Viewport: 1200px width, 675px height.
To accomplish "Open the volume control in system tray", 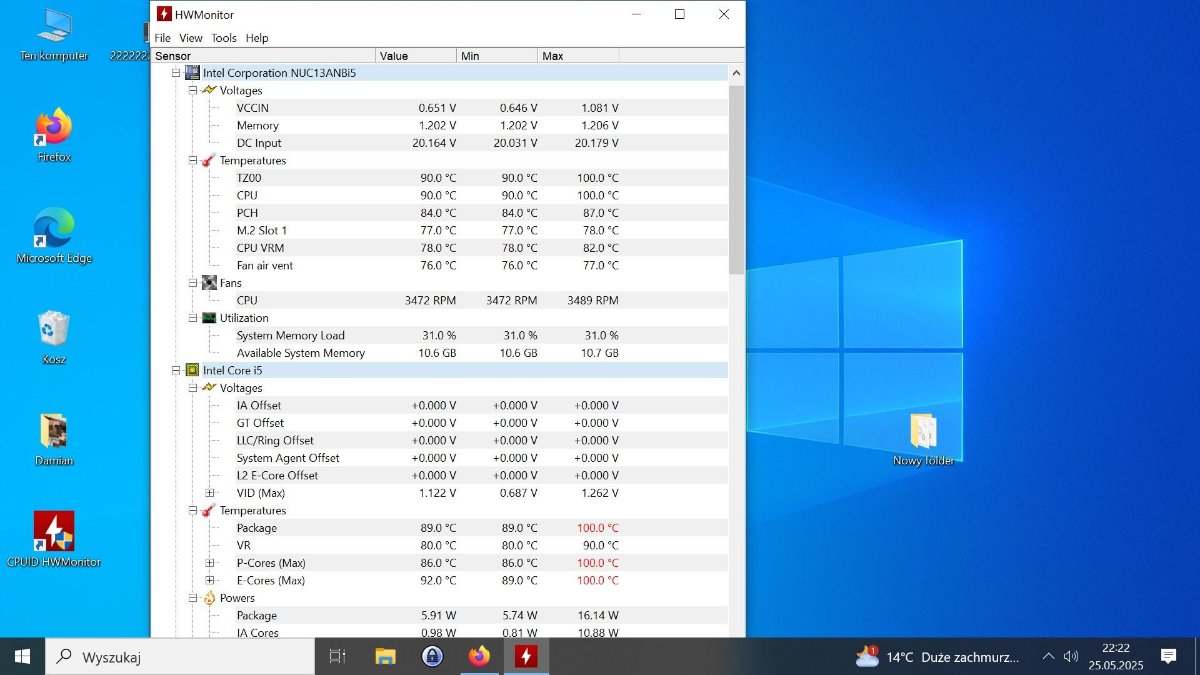I will pyautogui.click(x=1071, y=656).
